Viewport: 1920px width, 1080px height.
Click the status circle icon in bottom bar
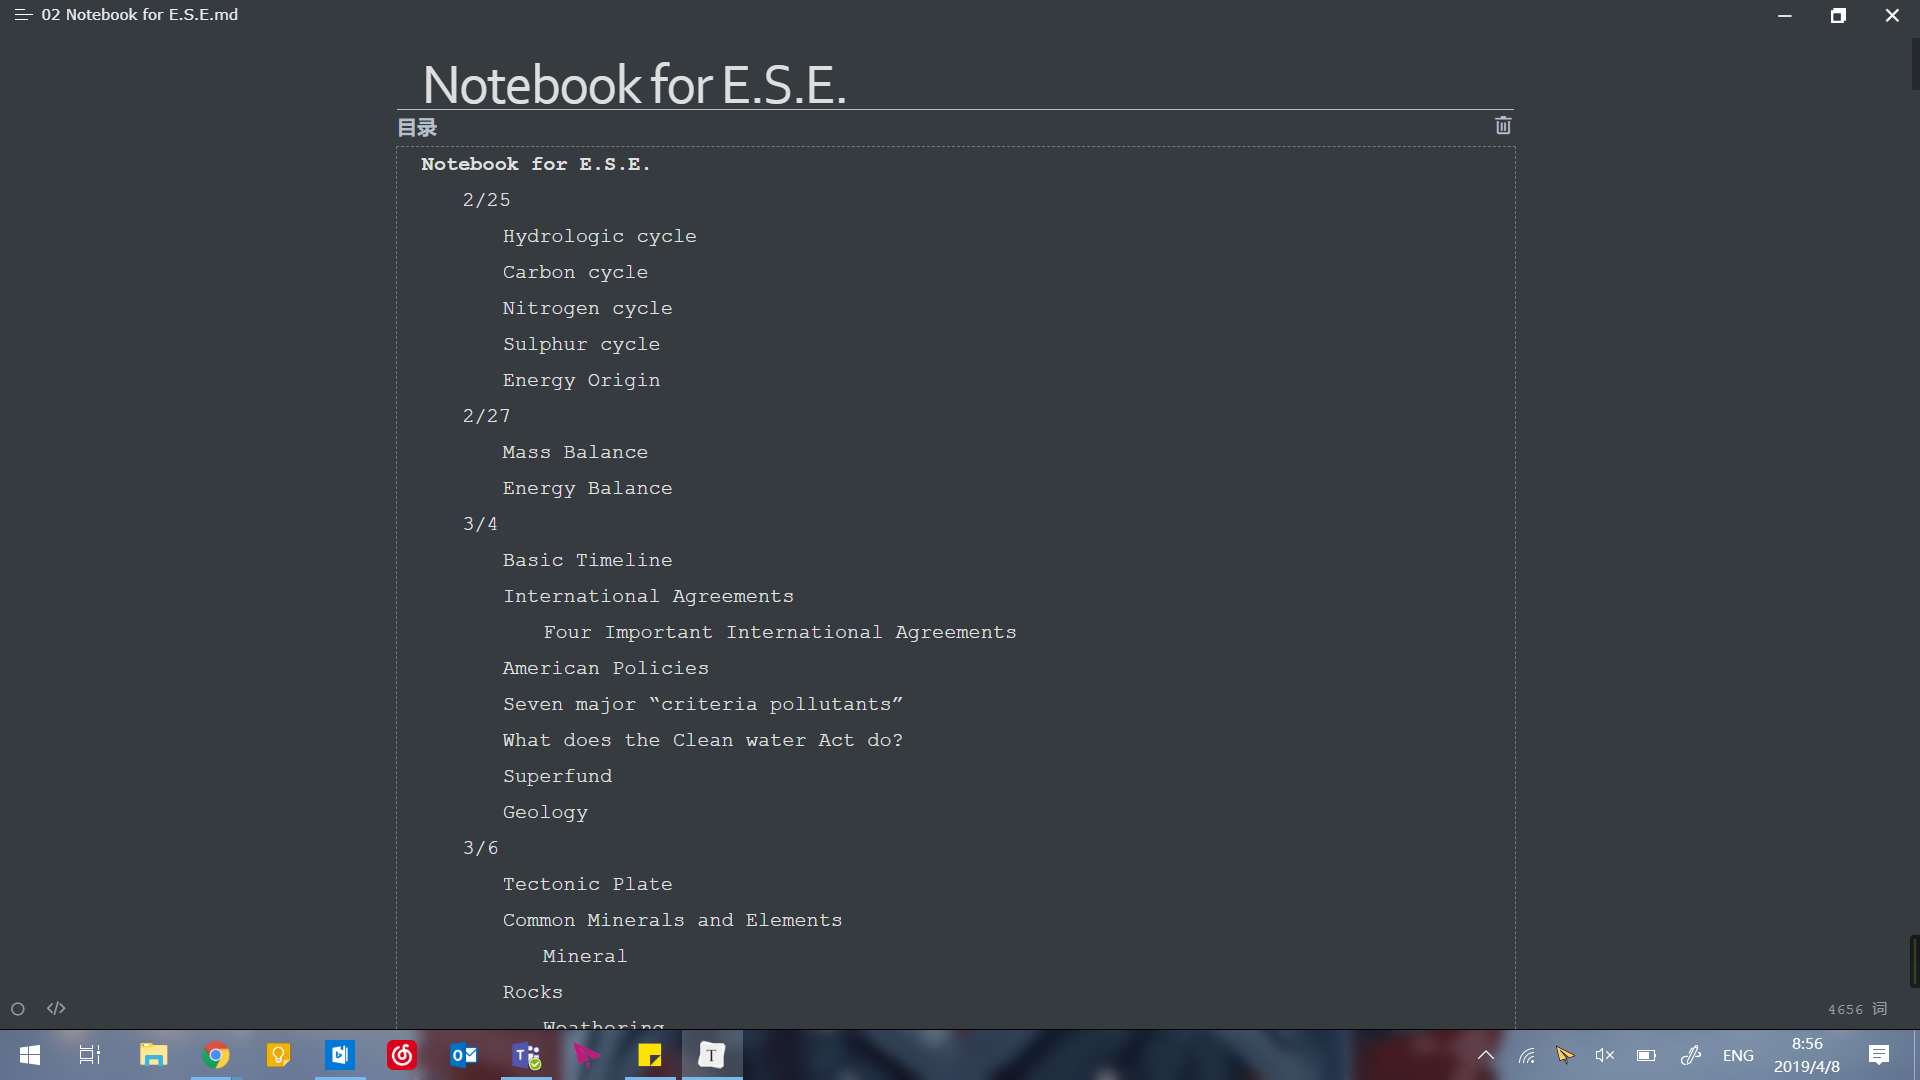[x=17, y=1008]
